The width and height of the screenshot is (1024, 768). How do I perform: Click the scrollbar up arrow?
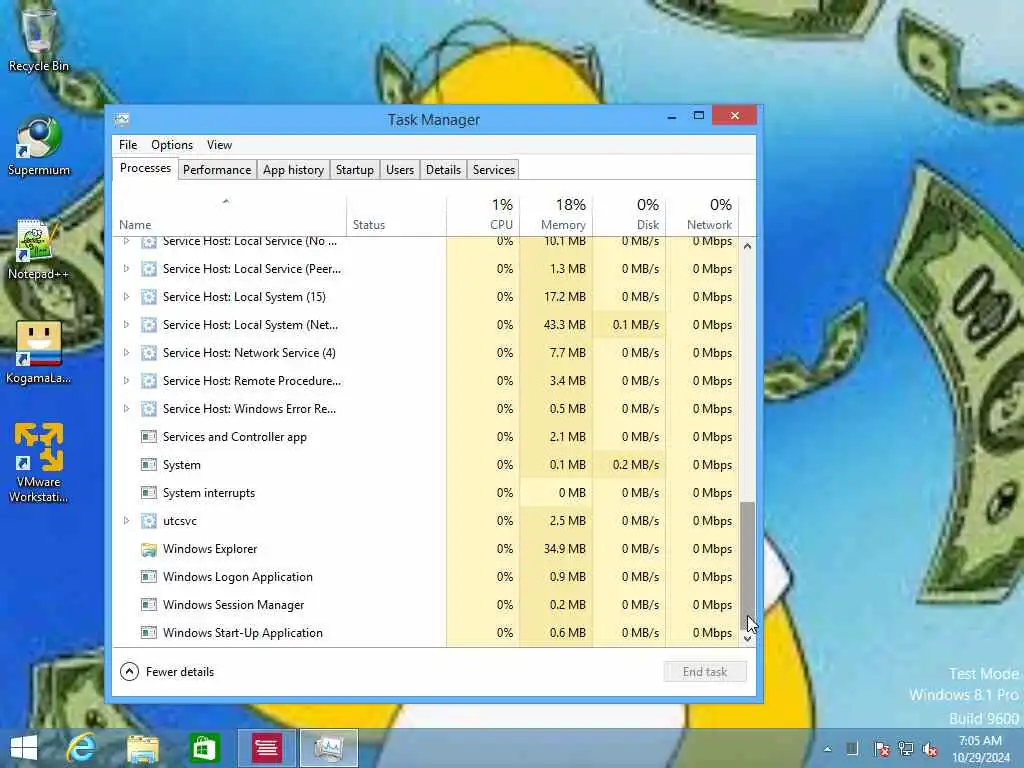click(x=748, y=246)
